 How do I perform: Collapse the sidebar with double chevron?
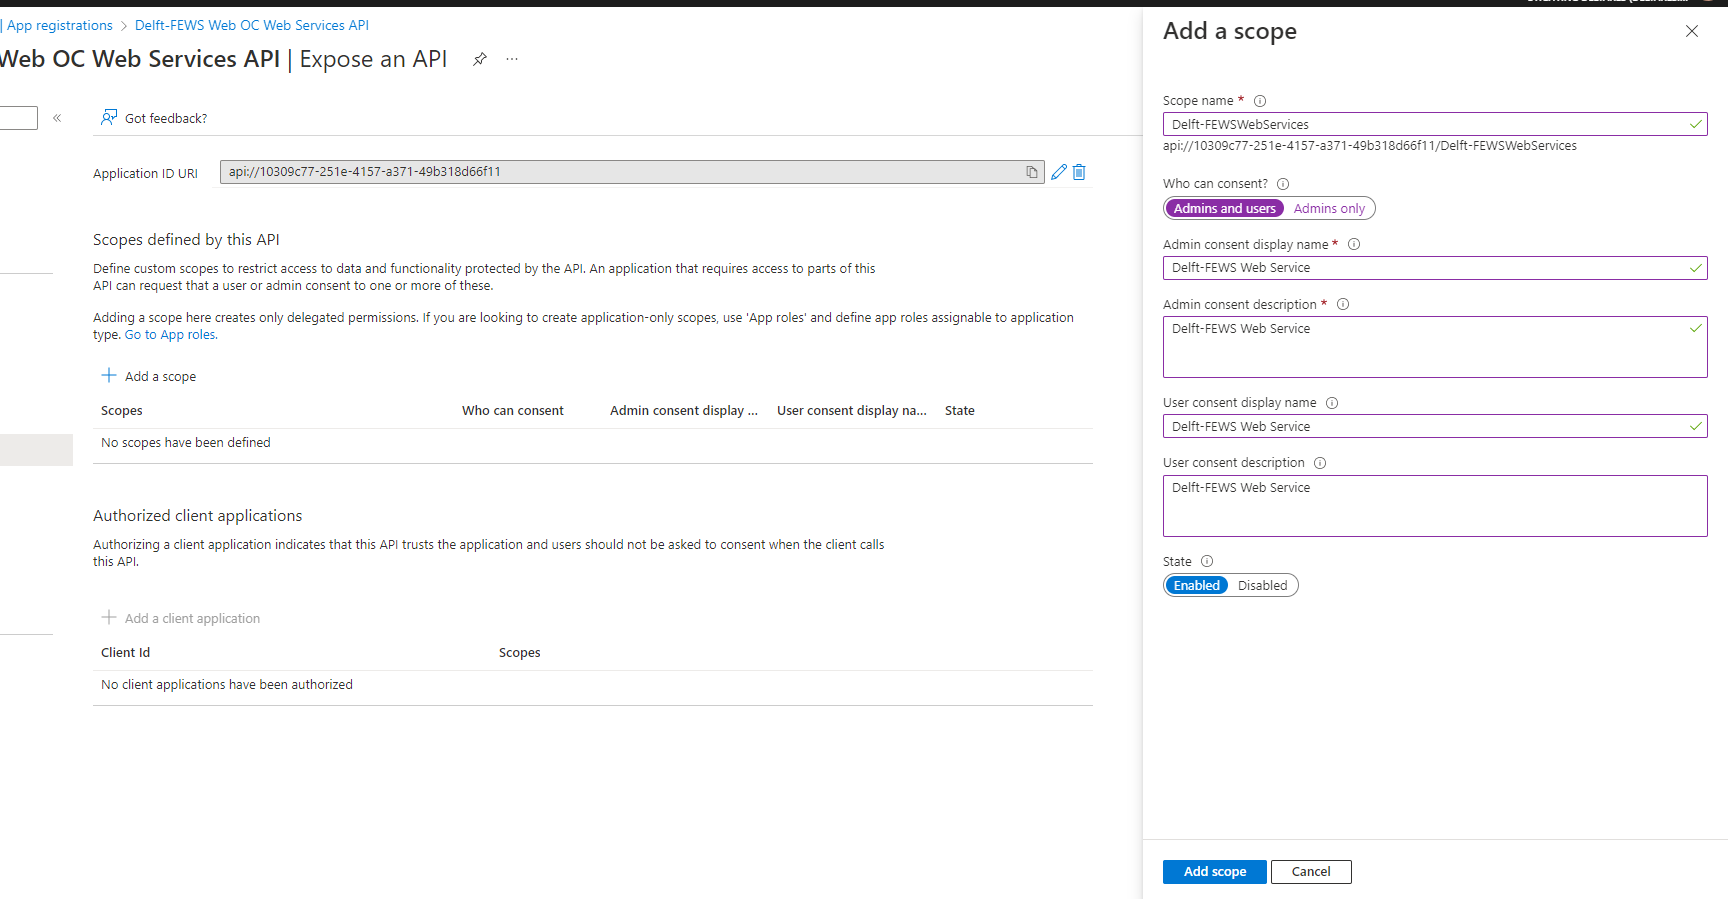click(x=57, y=118)
